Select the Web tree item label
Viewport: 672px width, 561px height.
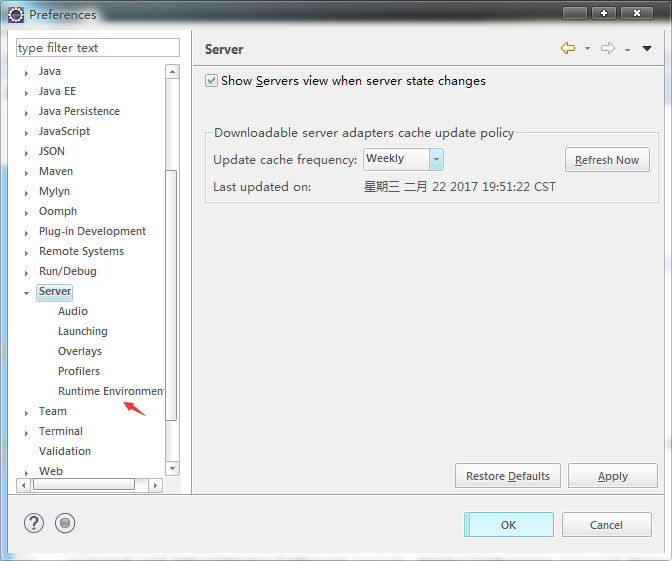coord(51,471)
